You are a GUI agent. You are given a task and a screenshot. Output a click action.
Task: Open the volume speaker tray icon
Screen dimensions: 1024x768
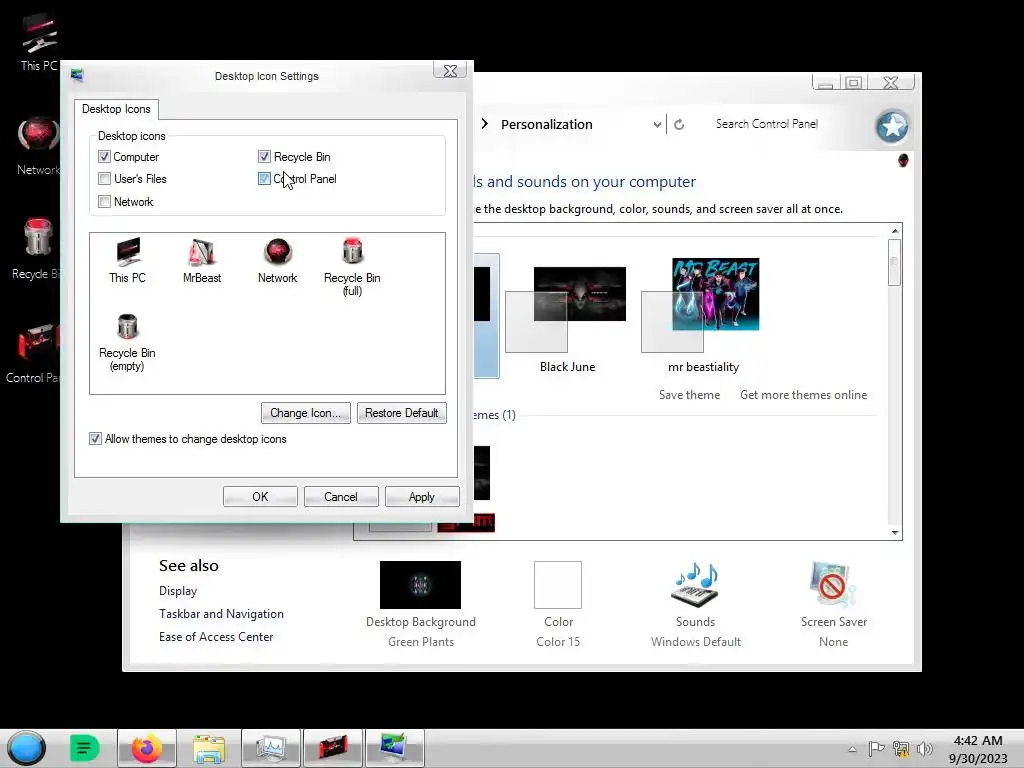(x=924, y=749)
